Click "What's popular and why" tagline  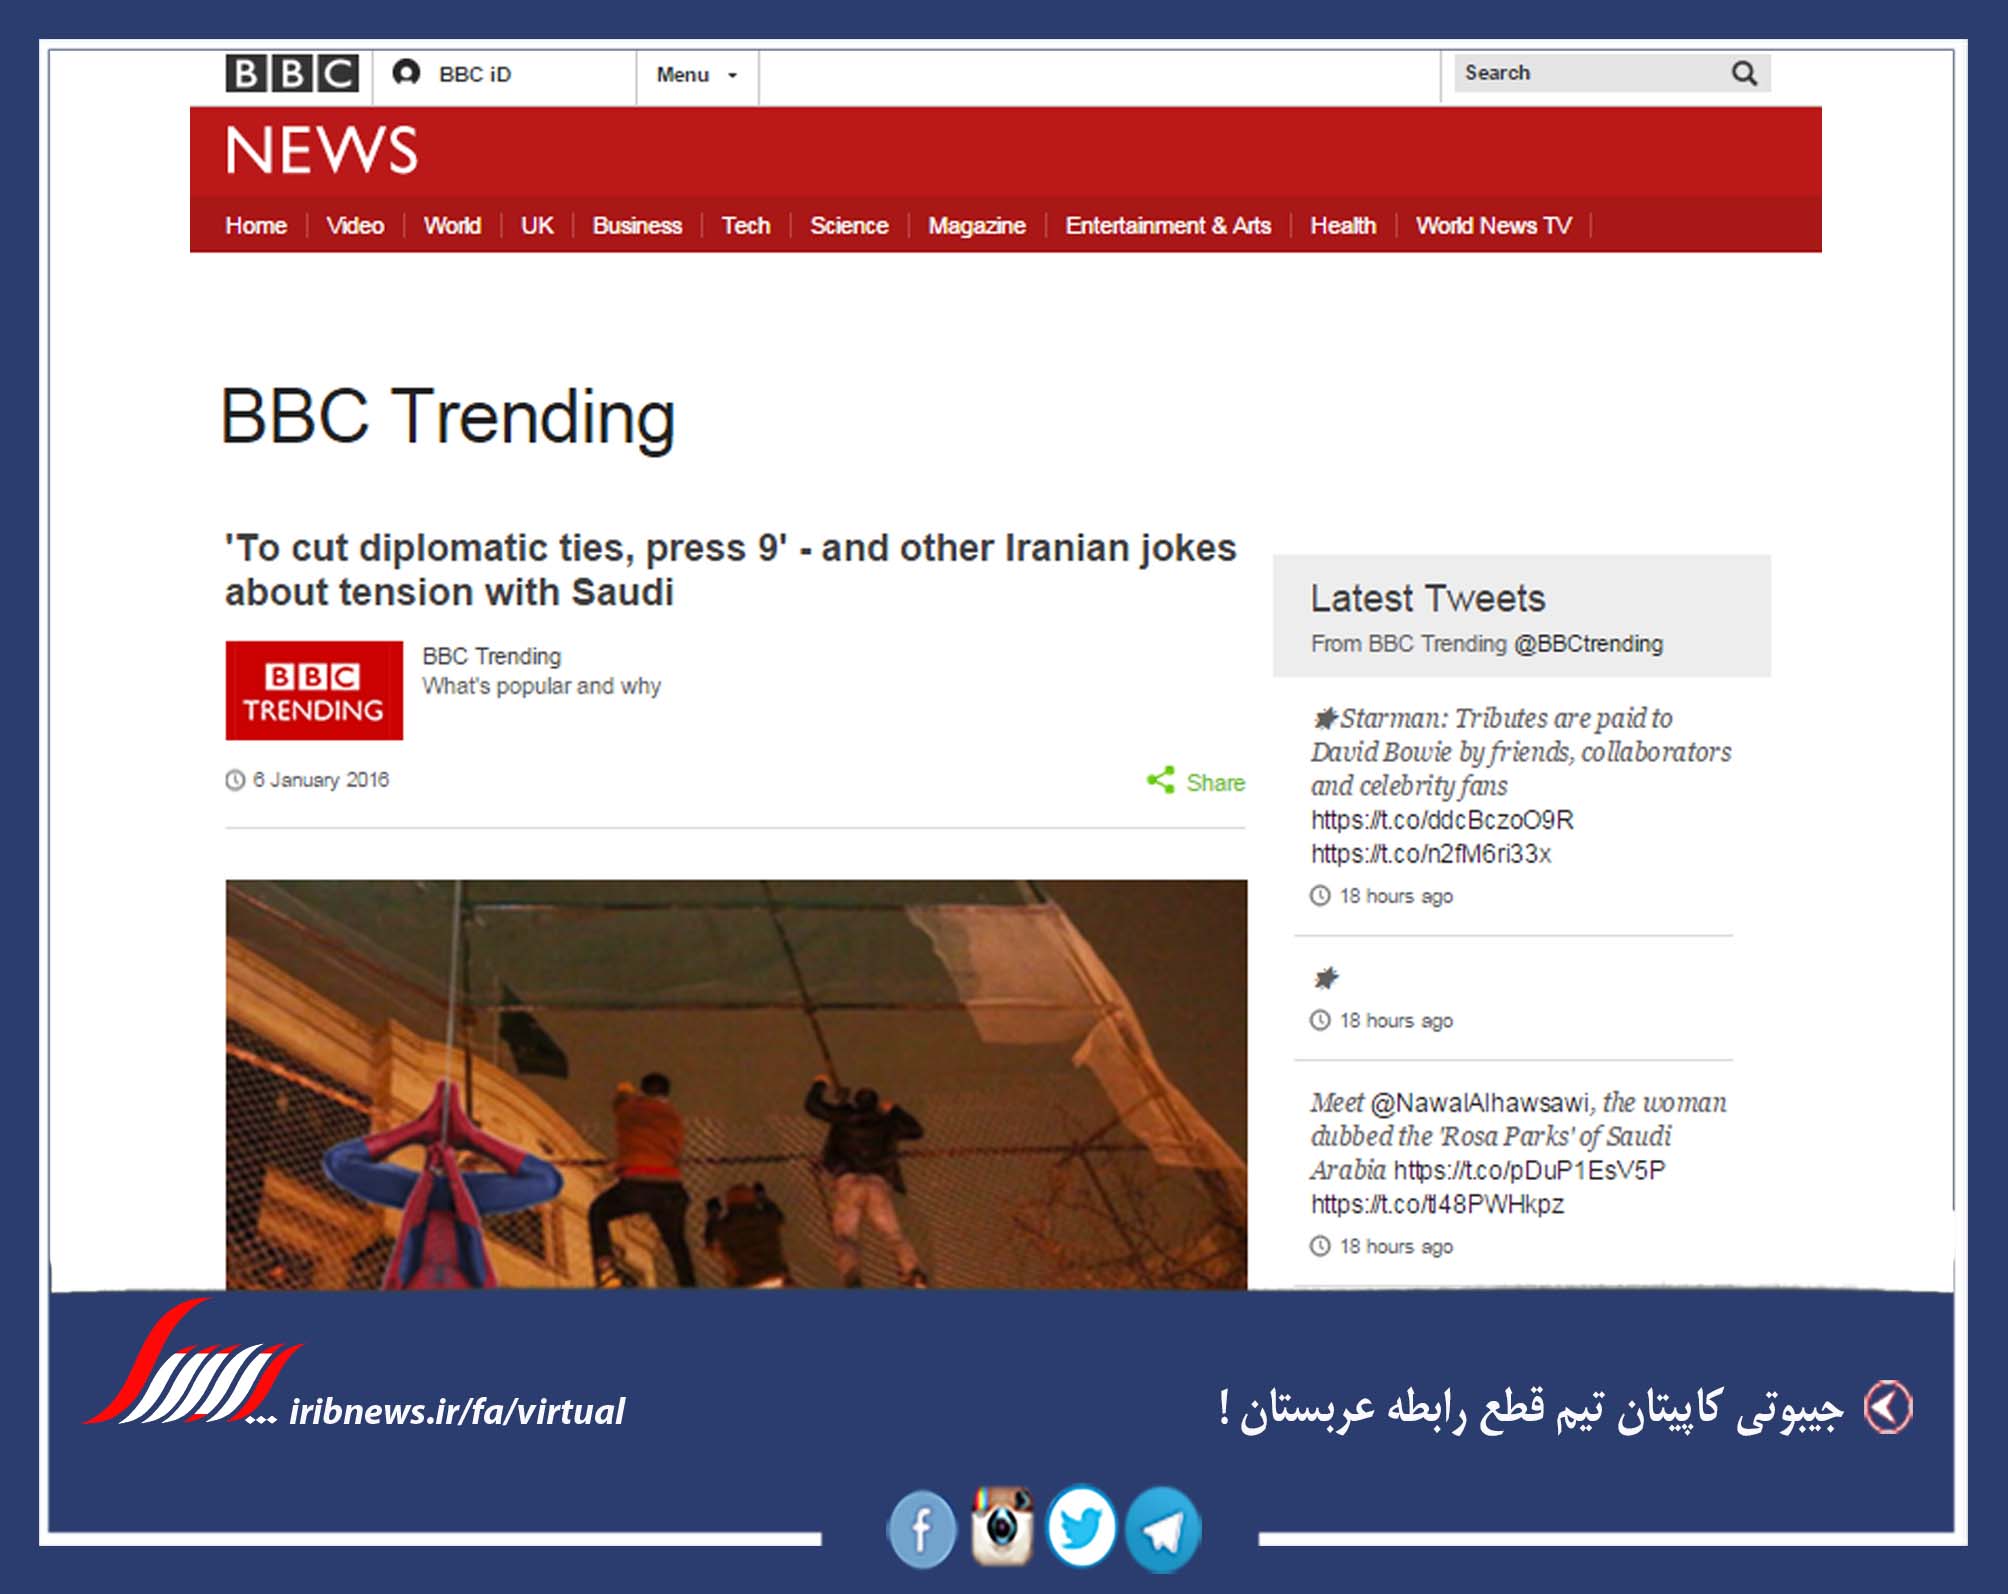tap(541, 686)
